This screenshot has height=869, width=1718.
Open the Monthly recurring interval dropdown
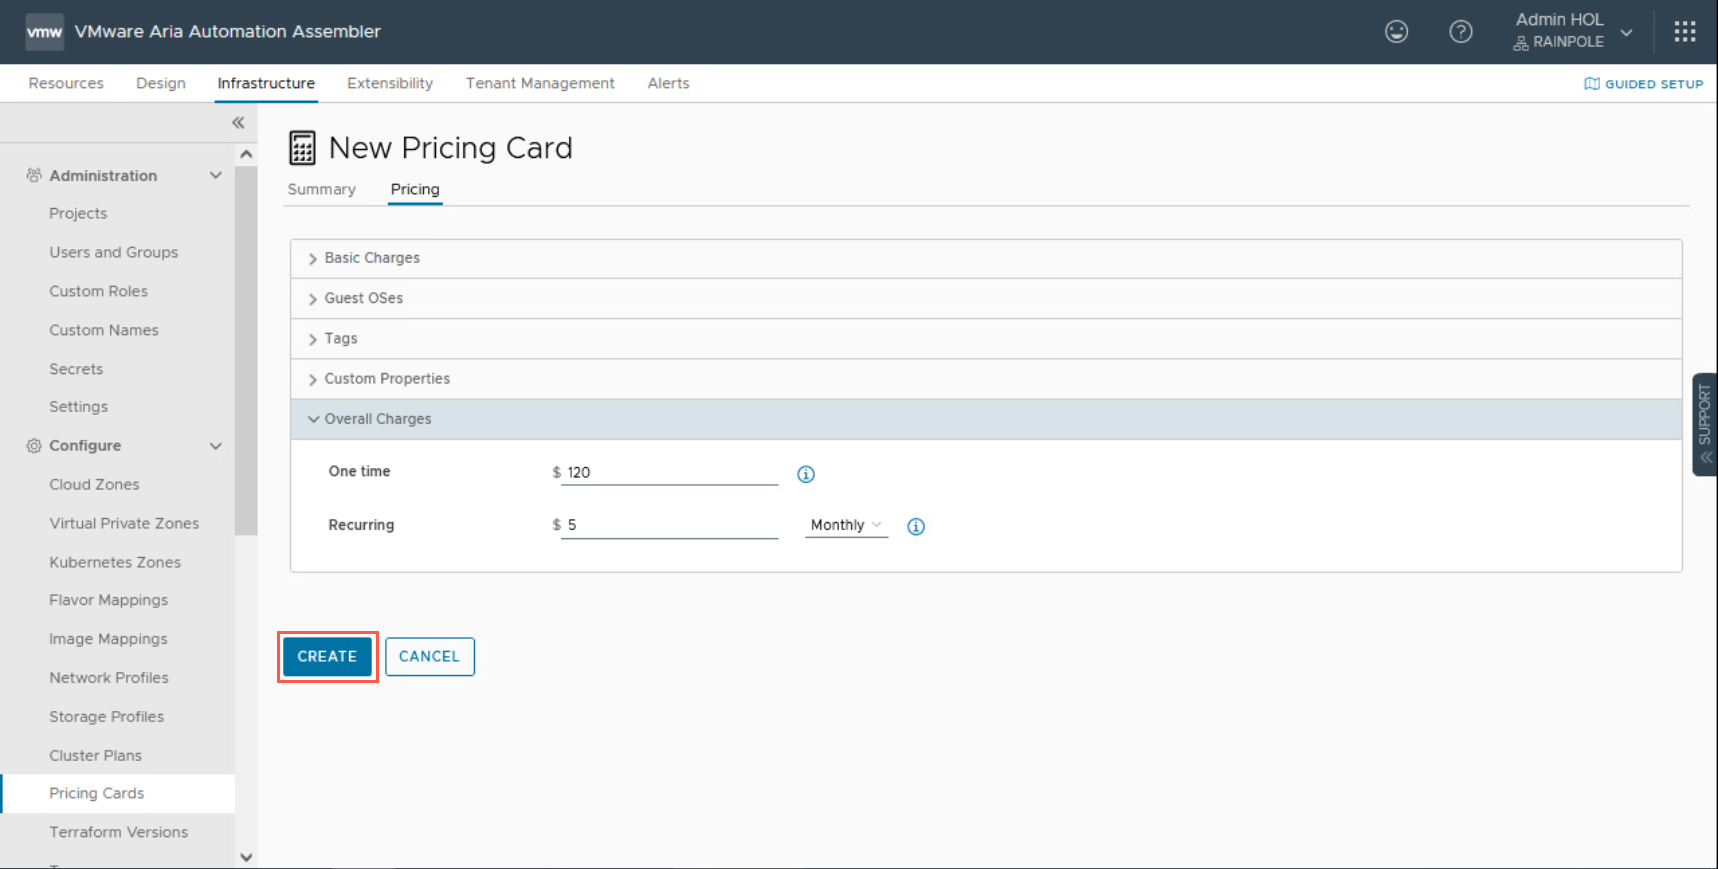pos(846,525)
